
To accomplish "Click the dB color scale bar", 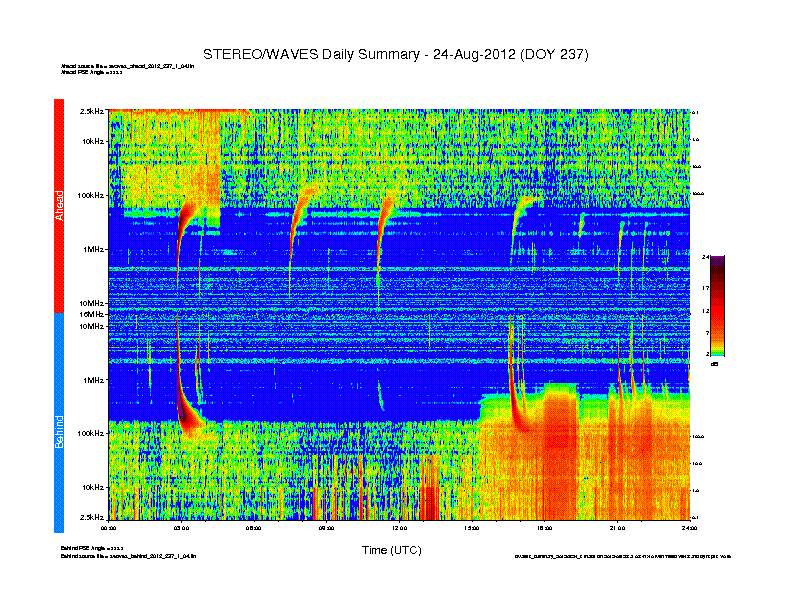I will 717,305.
